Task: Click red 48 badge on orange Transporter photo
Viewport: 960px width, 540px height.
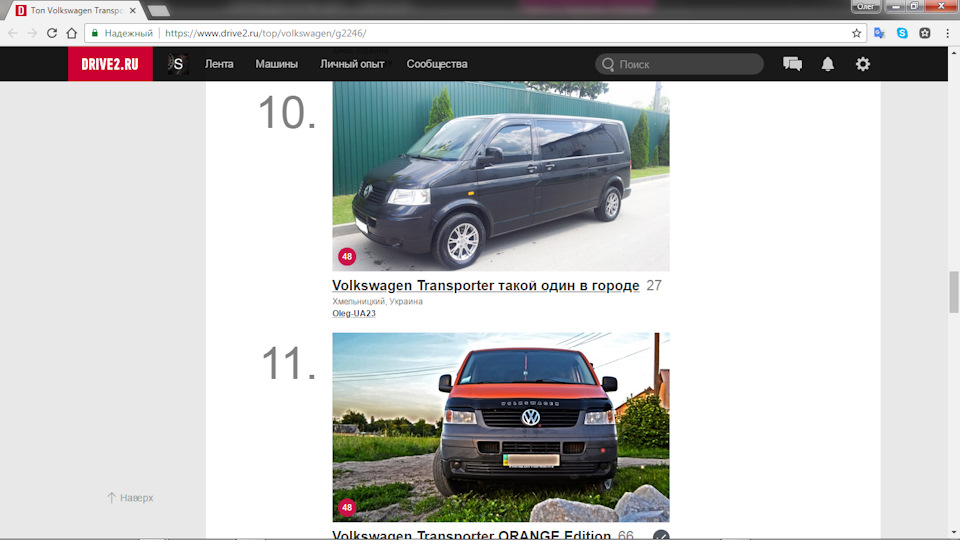Action: pos(347,508)
